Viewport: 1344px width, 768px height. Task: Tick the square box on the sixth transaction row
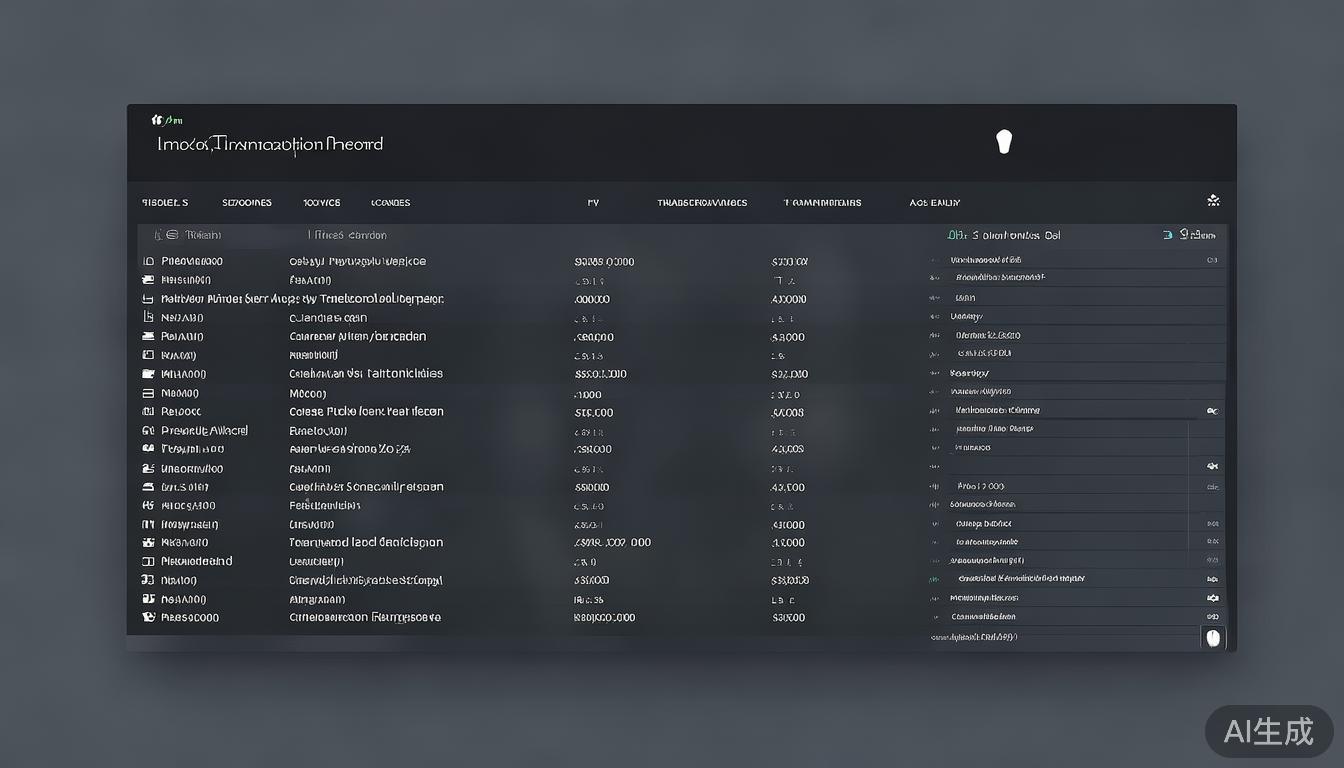tap(149, 355)
